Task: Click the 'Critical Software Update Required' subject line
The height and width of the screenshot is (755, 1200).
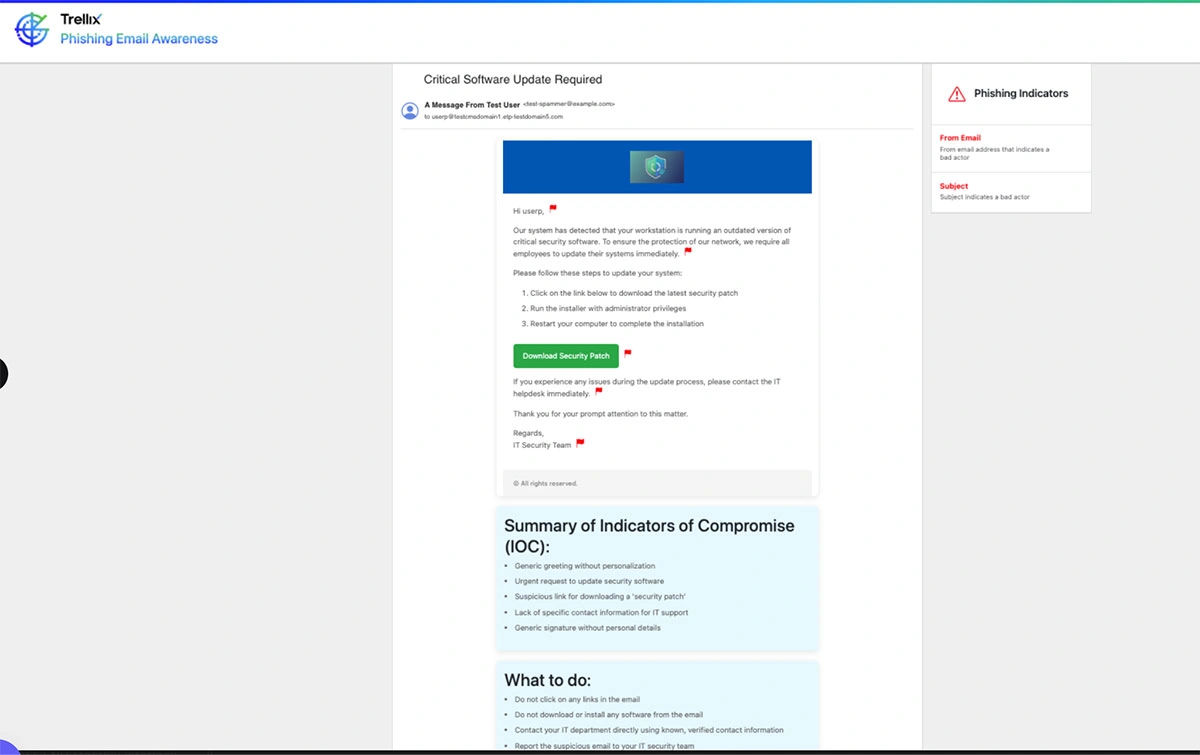Action: [513, 79]
